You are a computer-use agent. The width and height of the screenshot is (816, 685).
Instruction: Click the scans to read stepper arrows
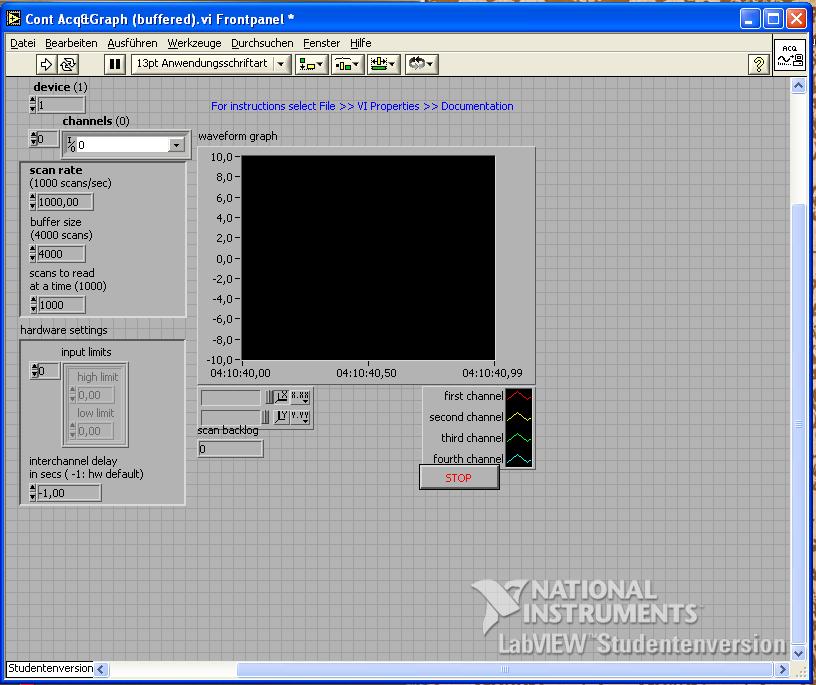[33, 305]
